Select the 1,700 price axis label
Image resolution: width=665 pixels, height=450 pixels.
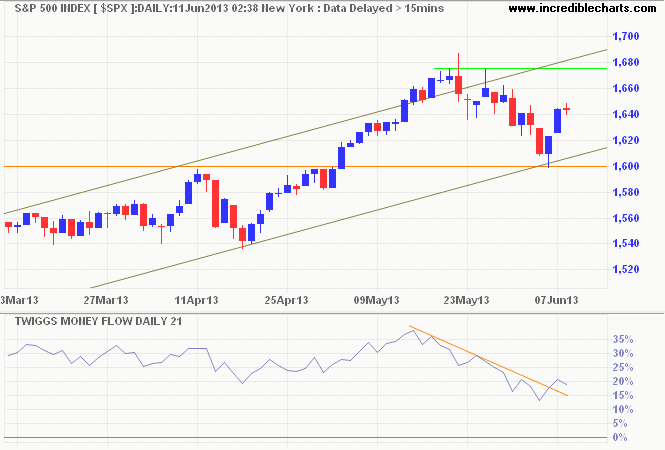pos(626,36)
